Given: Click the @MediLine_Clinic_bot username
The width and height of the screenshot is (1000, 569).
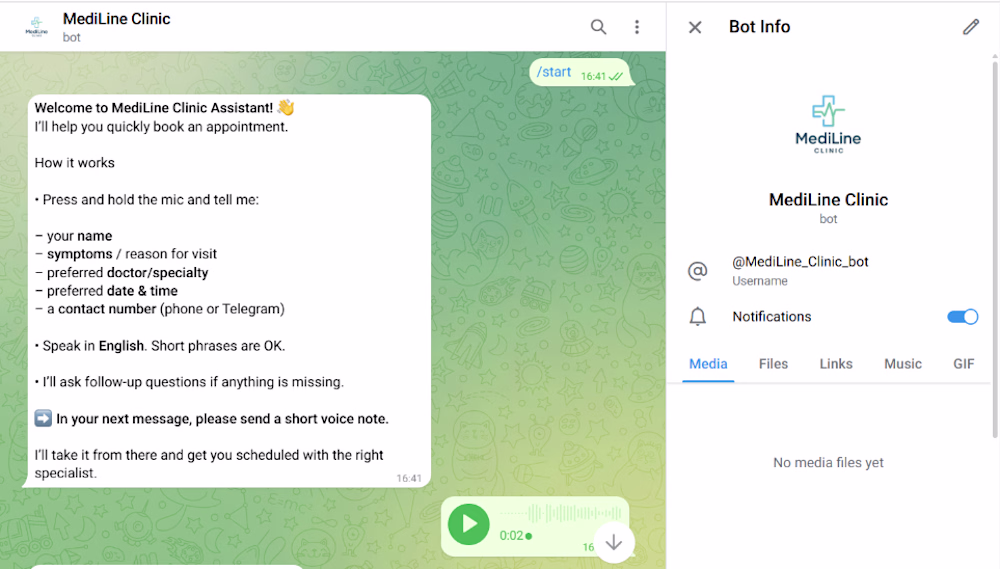Looking at the screenshot, I should coord(800,262).
